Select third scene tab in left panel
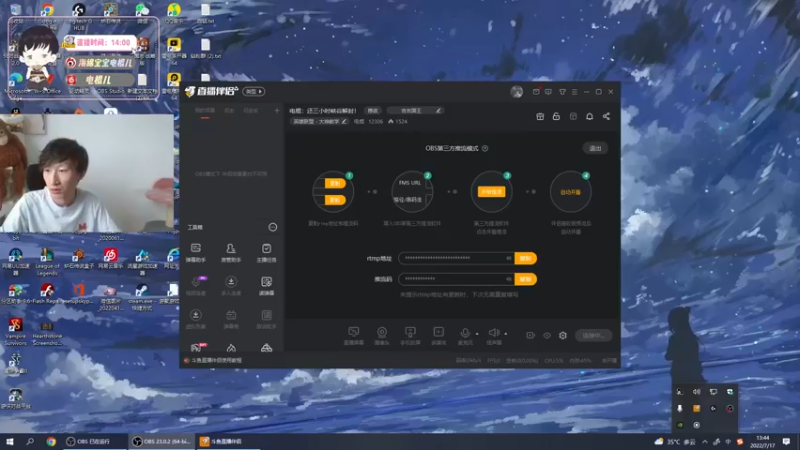Screen dimensions: 800x450 pos(251,110)
